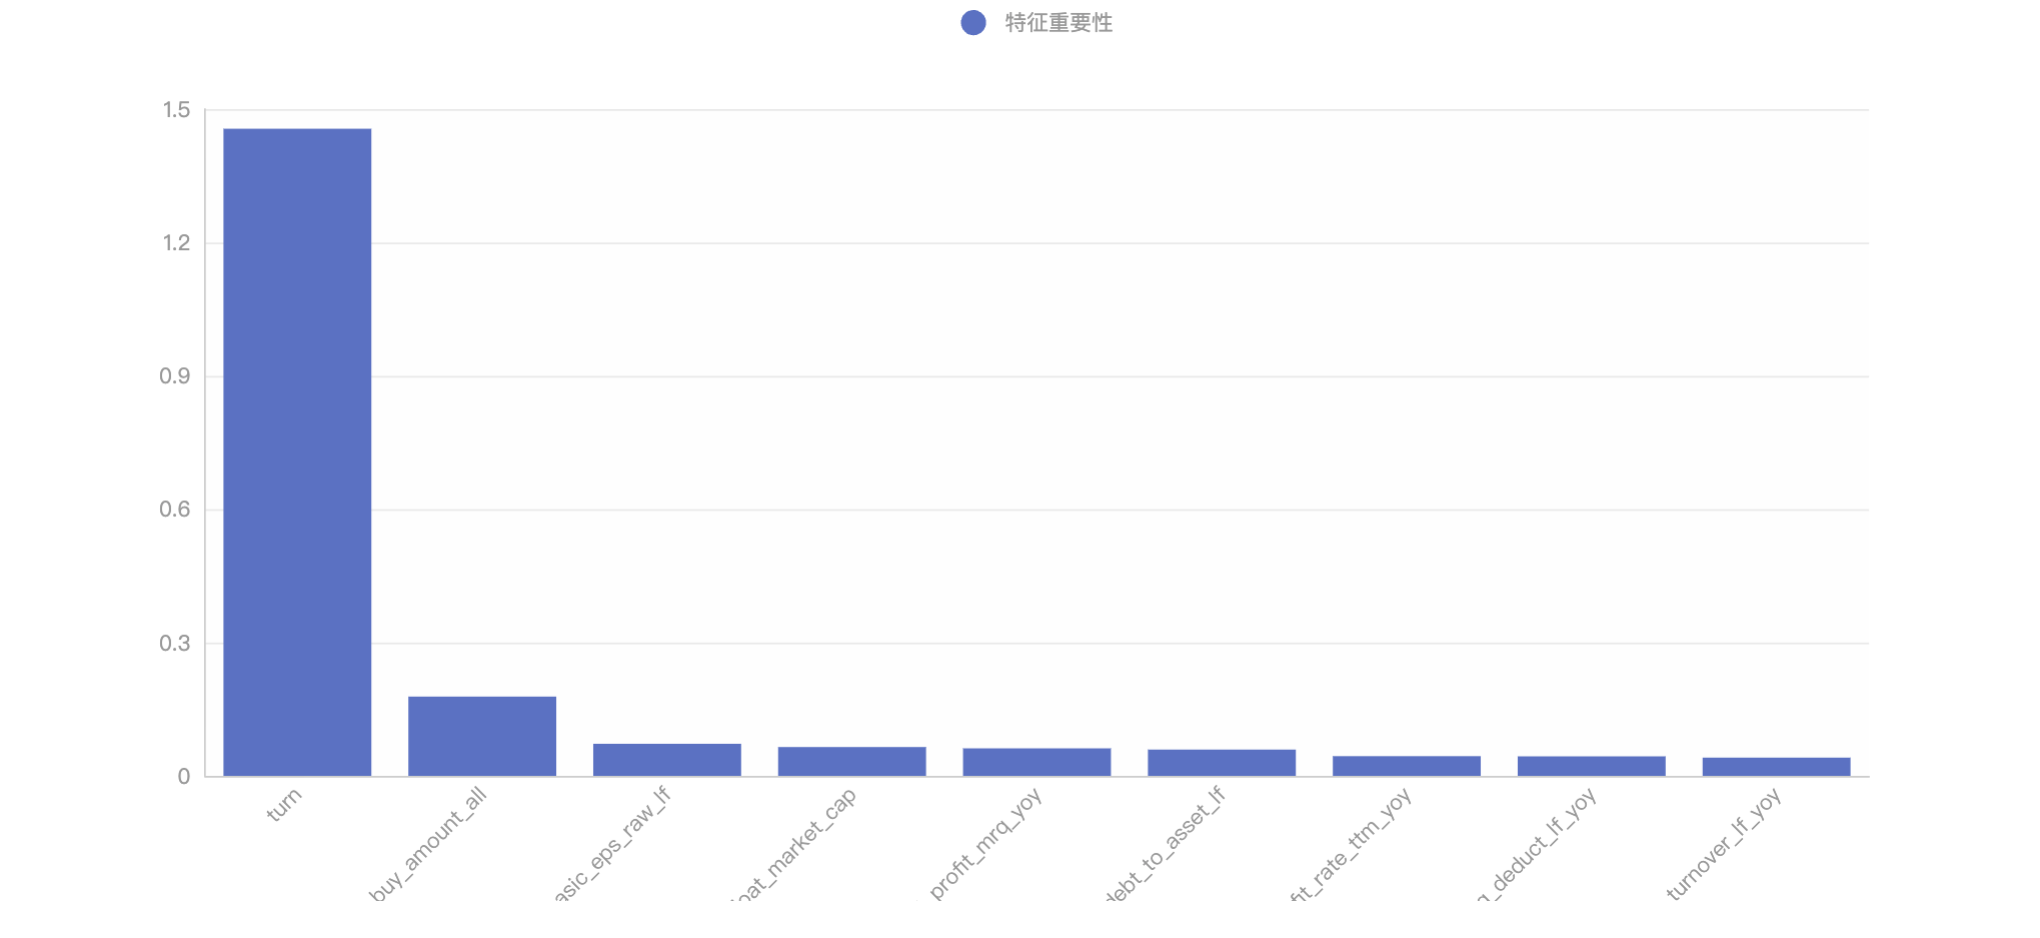Click the market_cap bar
Image resolution: width=2040 pixels, height=938 pixels.
click(x=852, y=761)
